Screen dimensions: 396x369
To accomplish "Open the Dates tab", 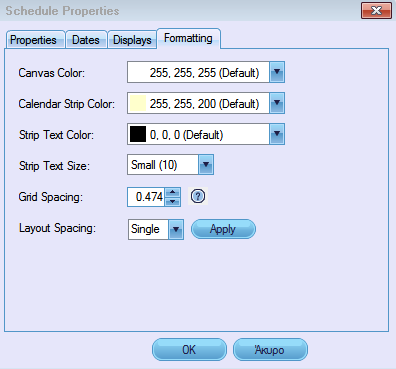I will [86, 40].
